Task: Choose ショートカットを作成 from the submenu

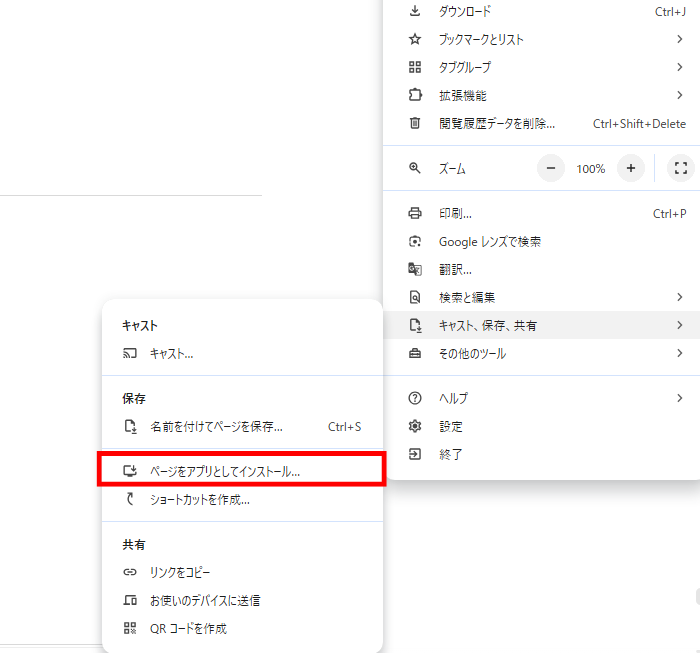Action: 199,500
